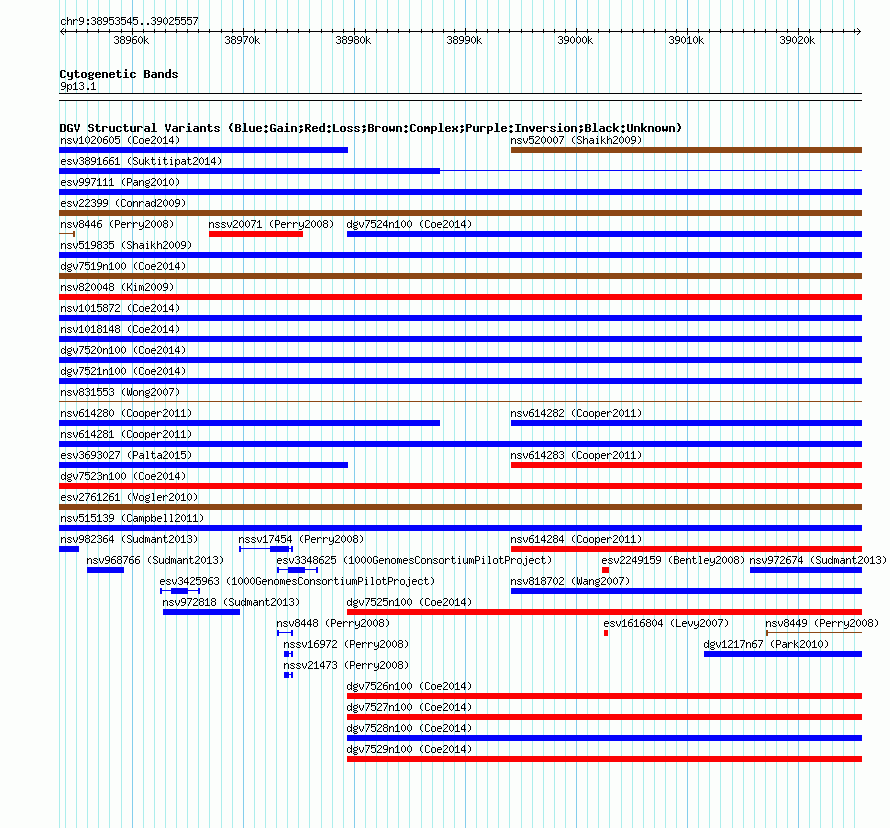
Task: Select nsv515139 (Campbell2011) label
Action: click(132, 518)
